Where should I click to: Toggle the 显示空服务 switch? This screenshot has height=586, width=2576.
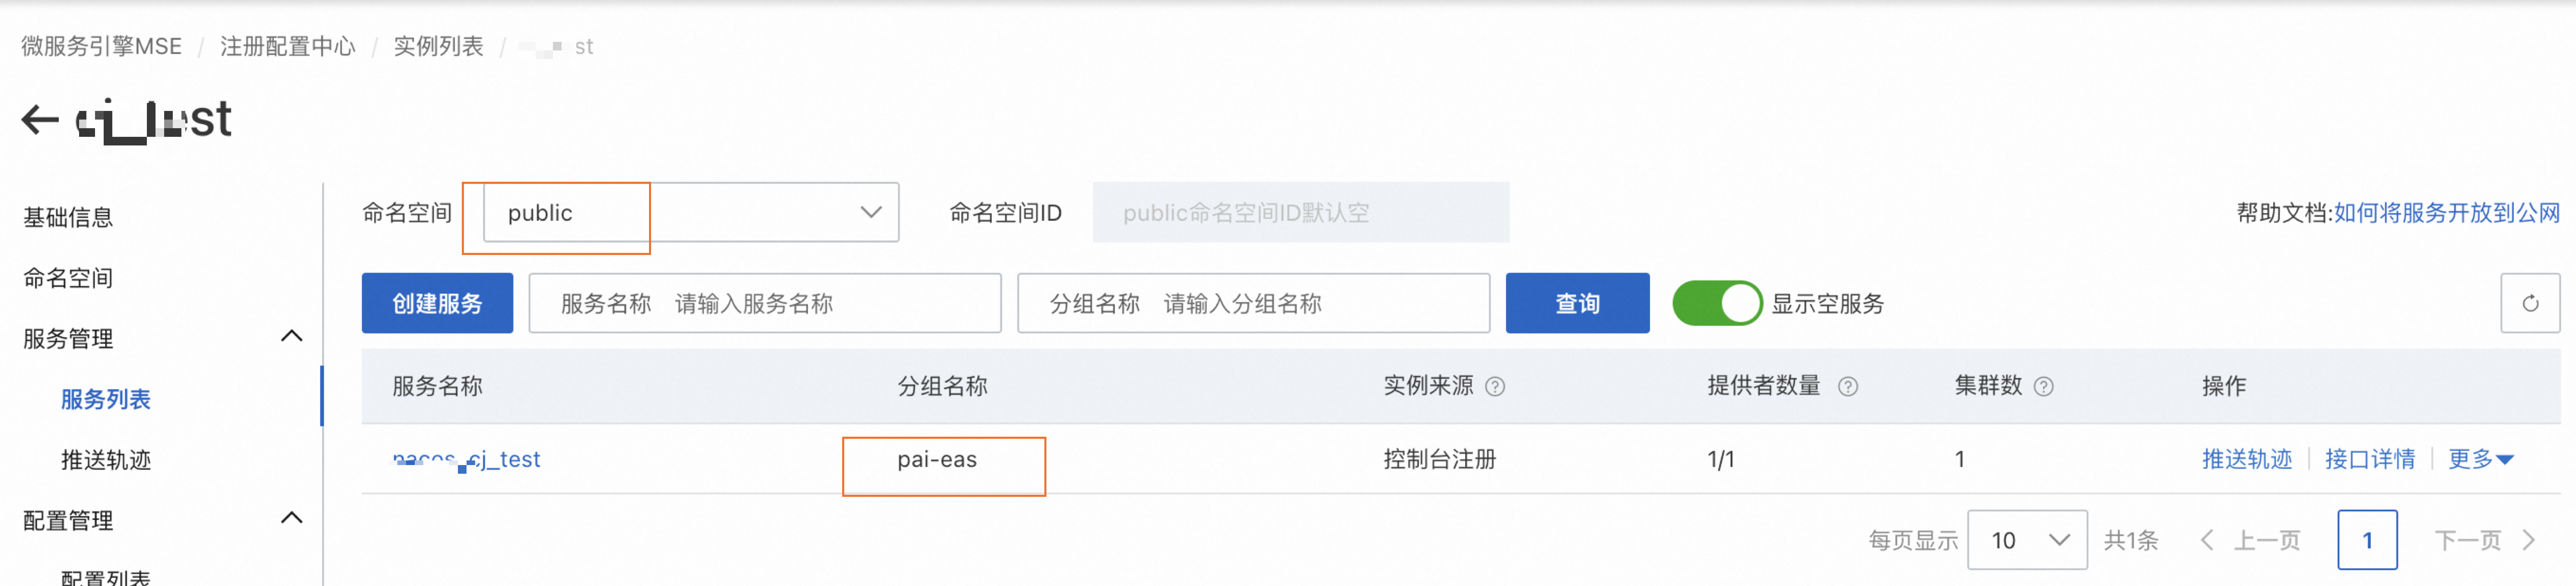click(x=1717, y=303)
